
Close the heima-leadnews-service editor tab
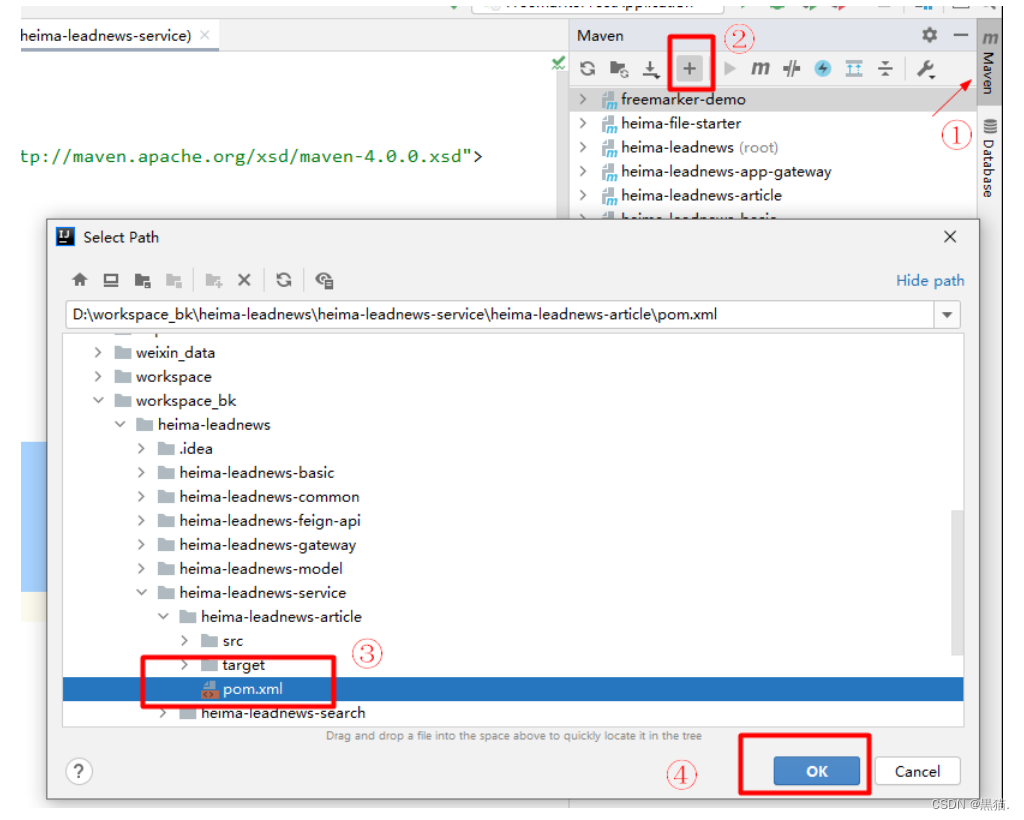click(x=204, y=35)
